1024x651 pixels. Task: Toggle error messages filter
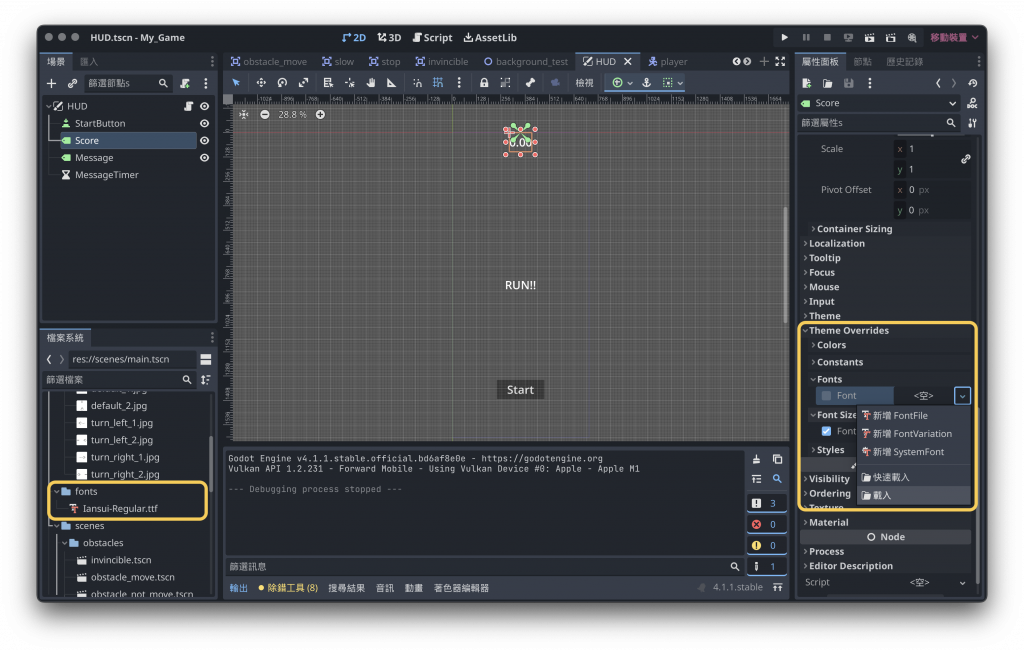pos(766,524)
